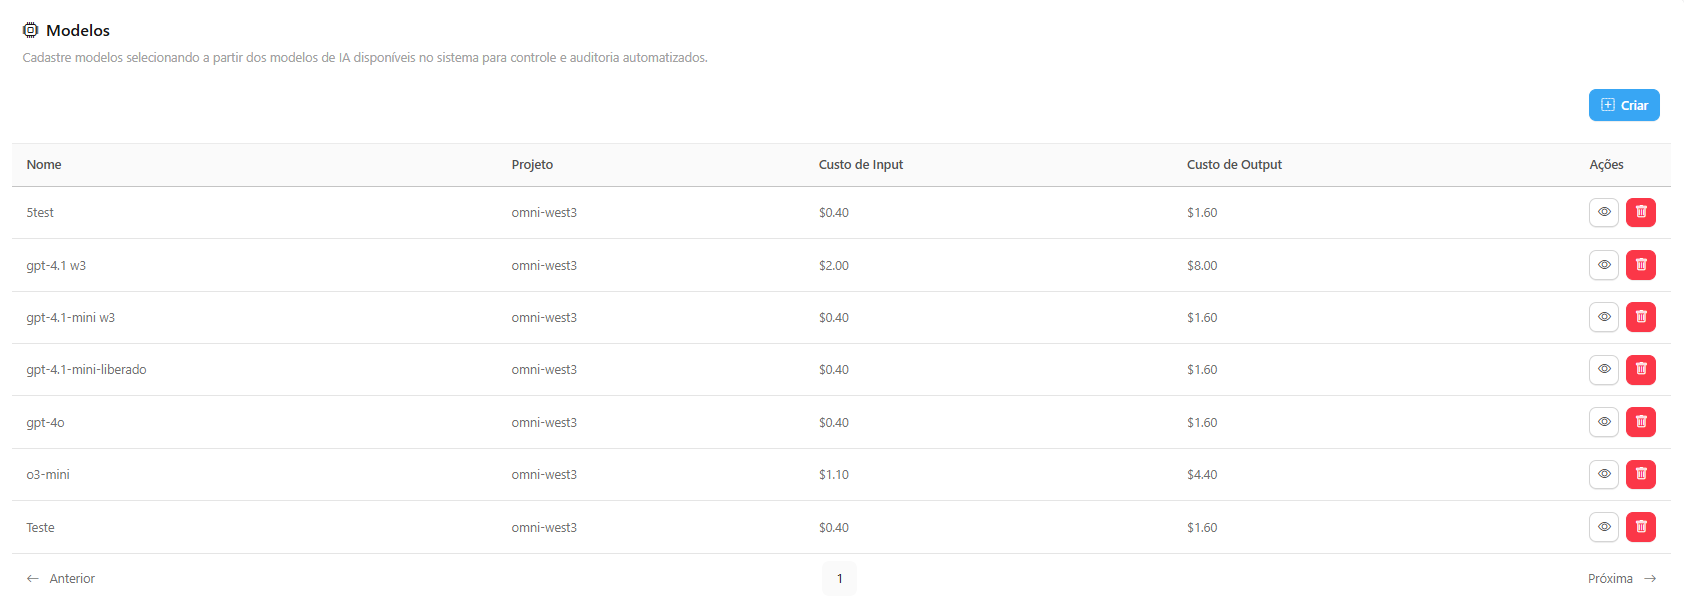The image size is (1684, 600).
Task: Show details for the gpt-4o model
Action: pos(1603,422)
